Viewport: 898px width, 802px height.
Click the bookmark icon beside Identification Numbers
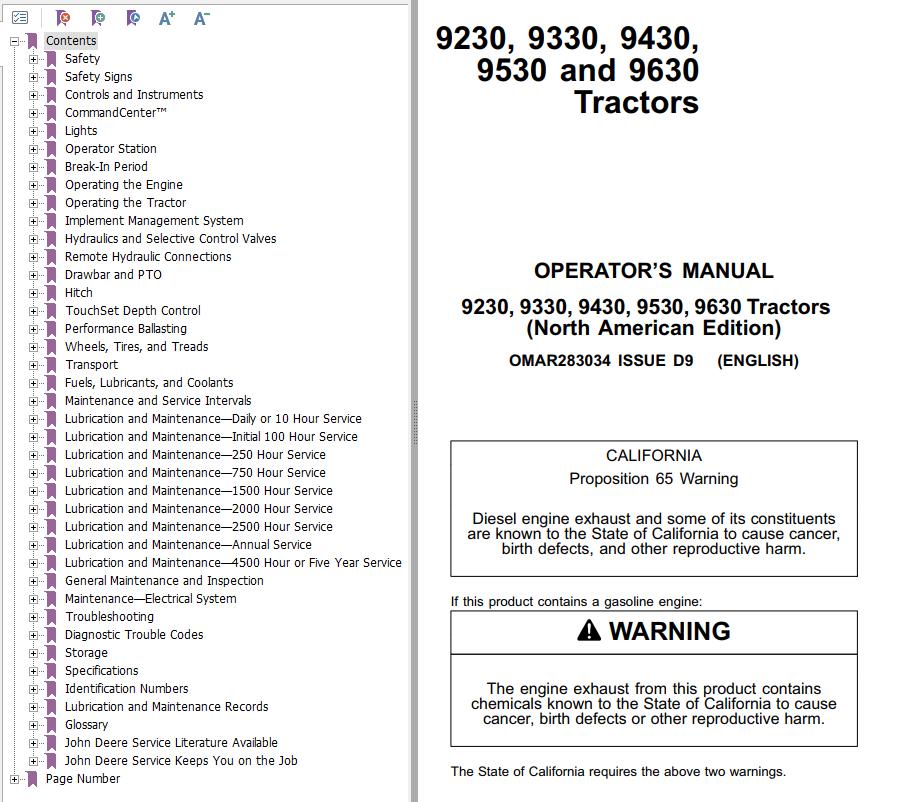tap(51, 689)
